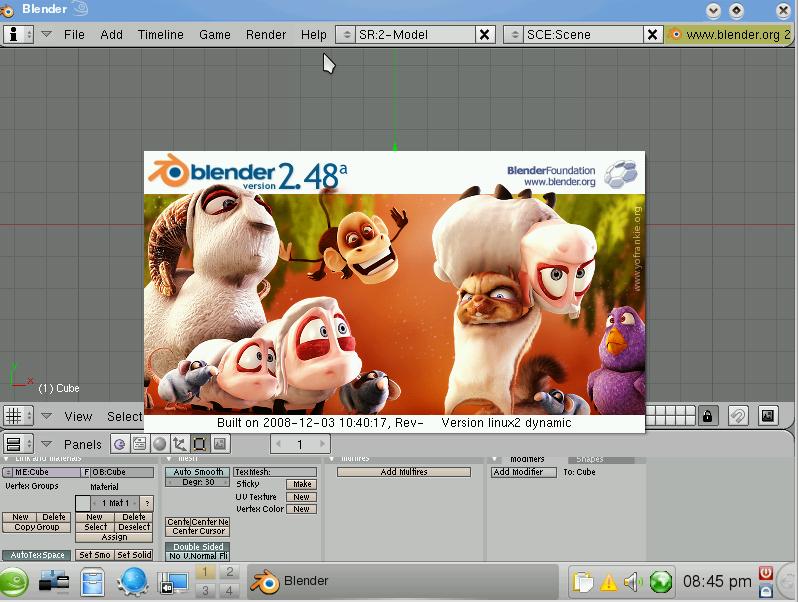Click the Add Modifier button
Image resolution: width=798 pixels, height=602 pixels.
(x=524, y=472)
